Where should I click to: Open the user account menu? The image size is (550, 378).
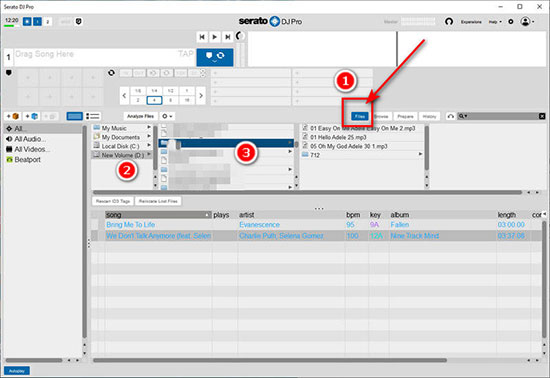point(527,22)
